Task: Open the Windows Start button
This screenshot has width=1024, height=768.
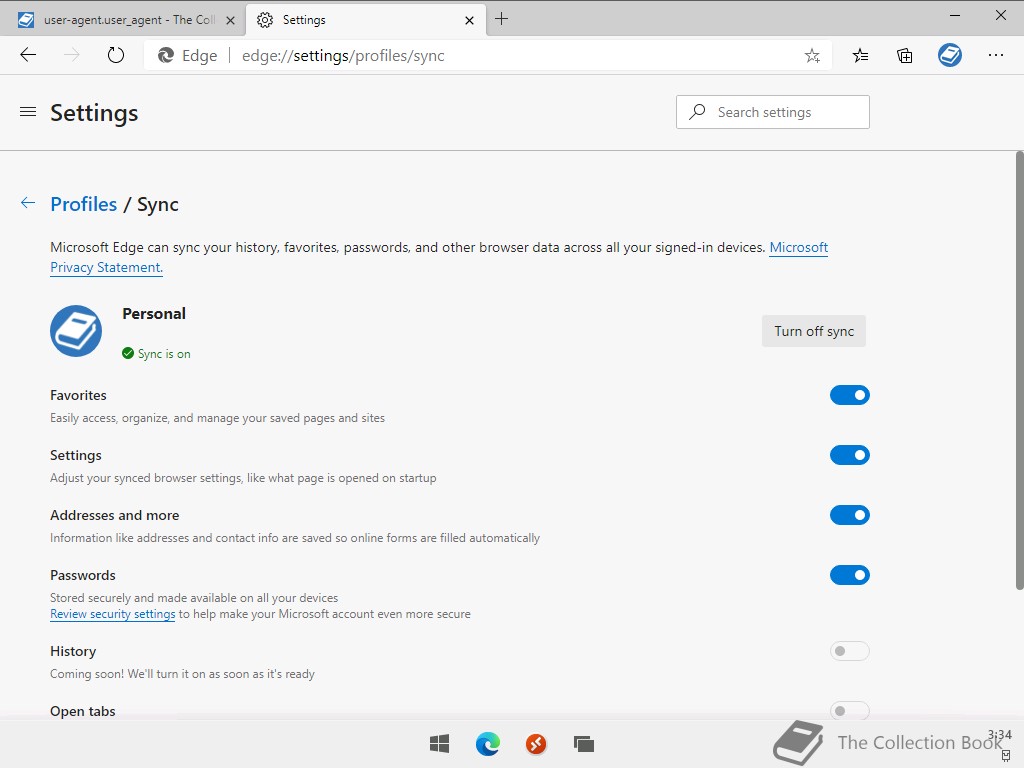Action: (440, 743)
